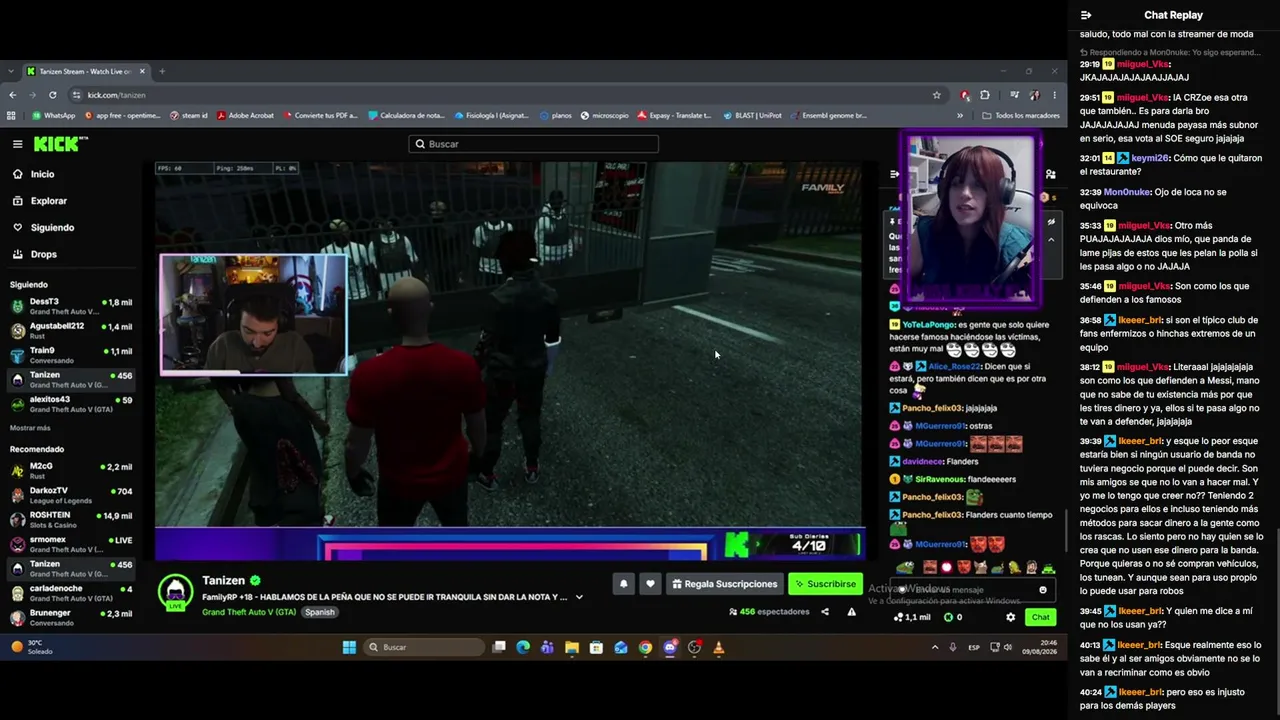Click Tanizen's channel avatar
The width and height of the screenshot is (1280, 720).
(x=176, y=592)
